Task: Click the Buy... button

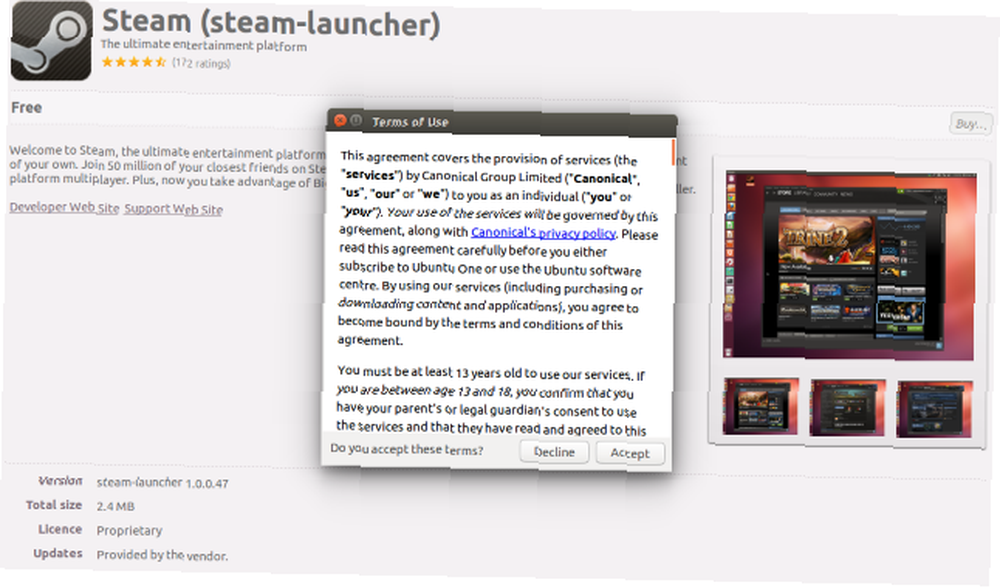Action: point(971,124)
